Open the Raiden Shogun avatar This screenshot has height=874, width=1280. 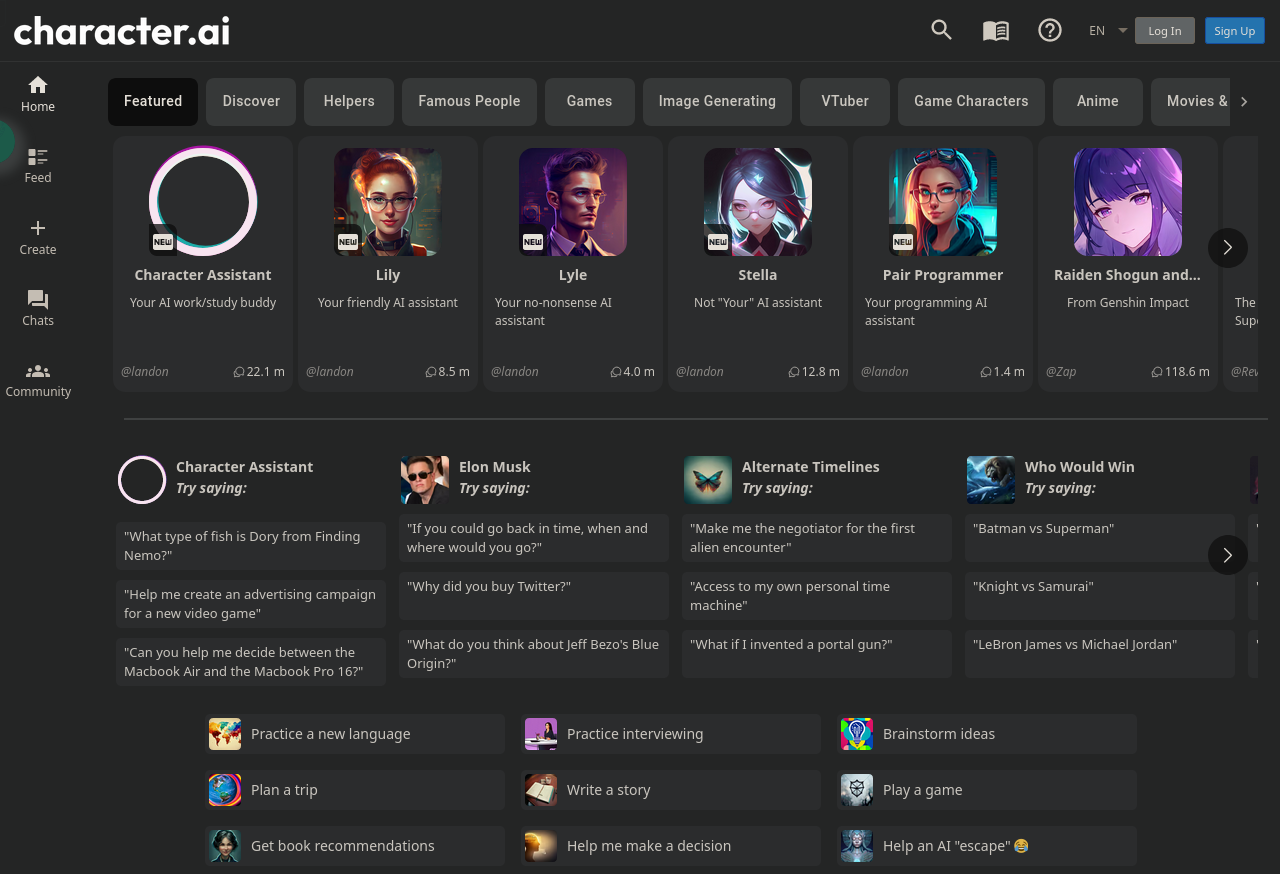(x=1128, y=202)
